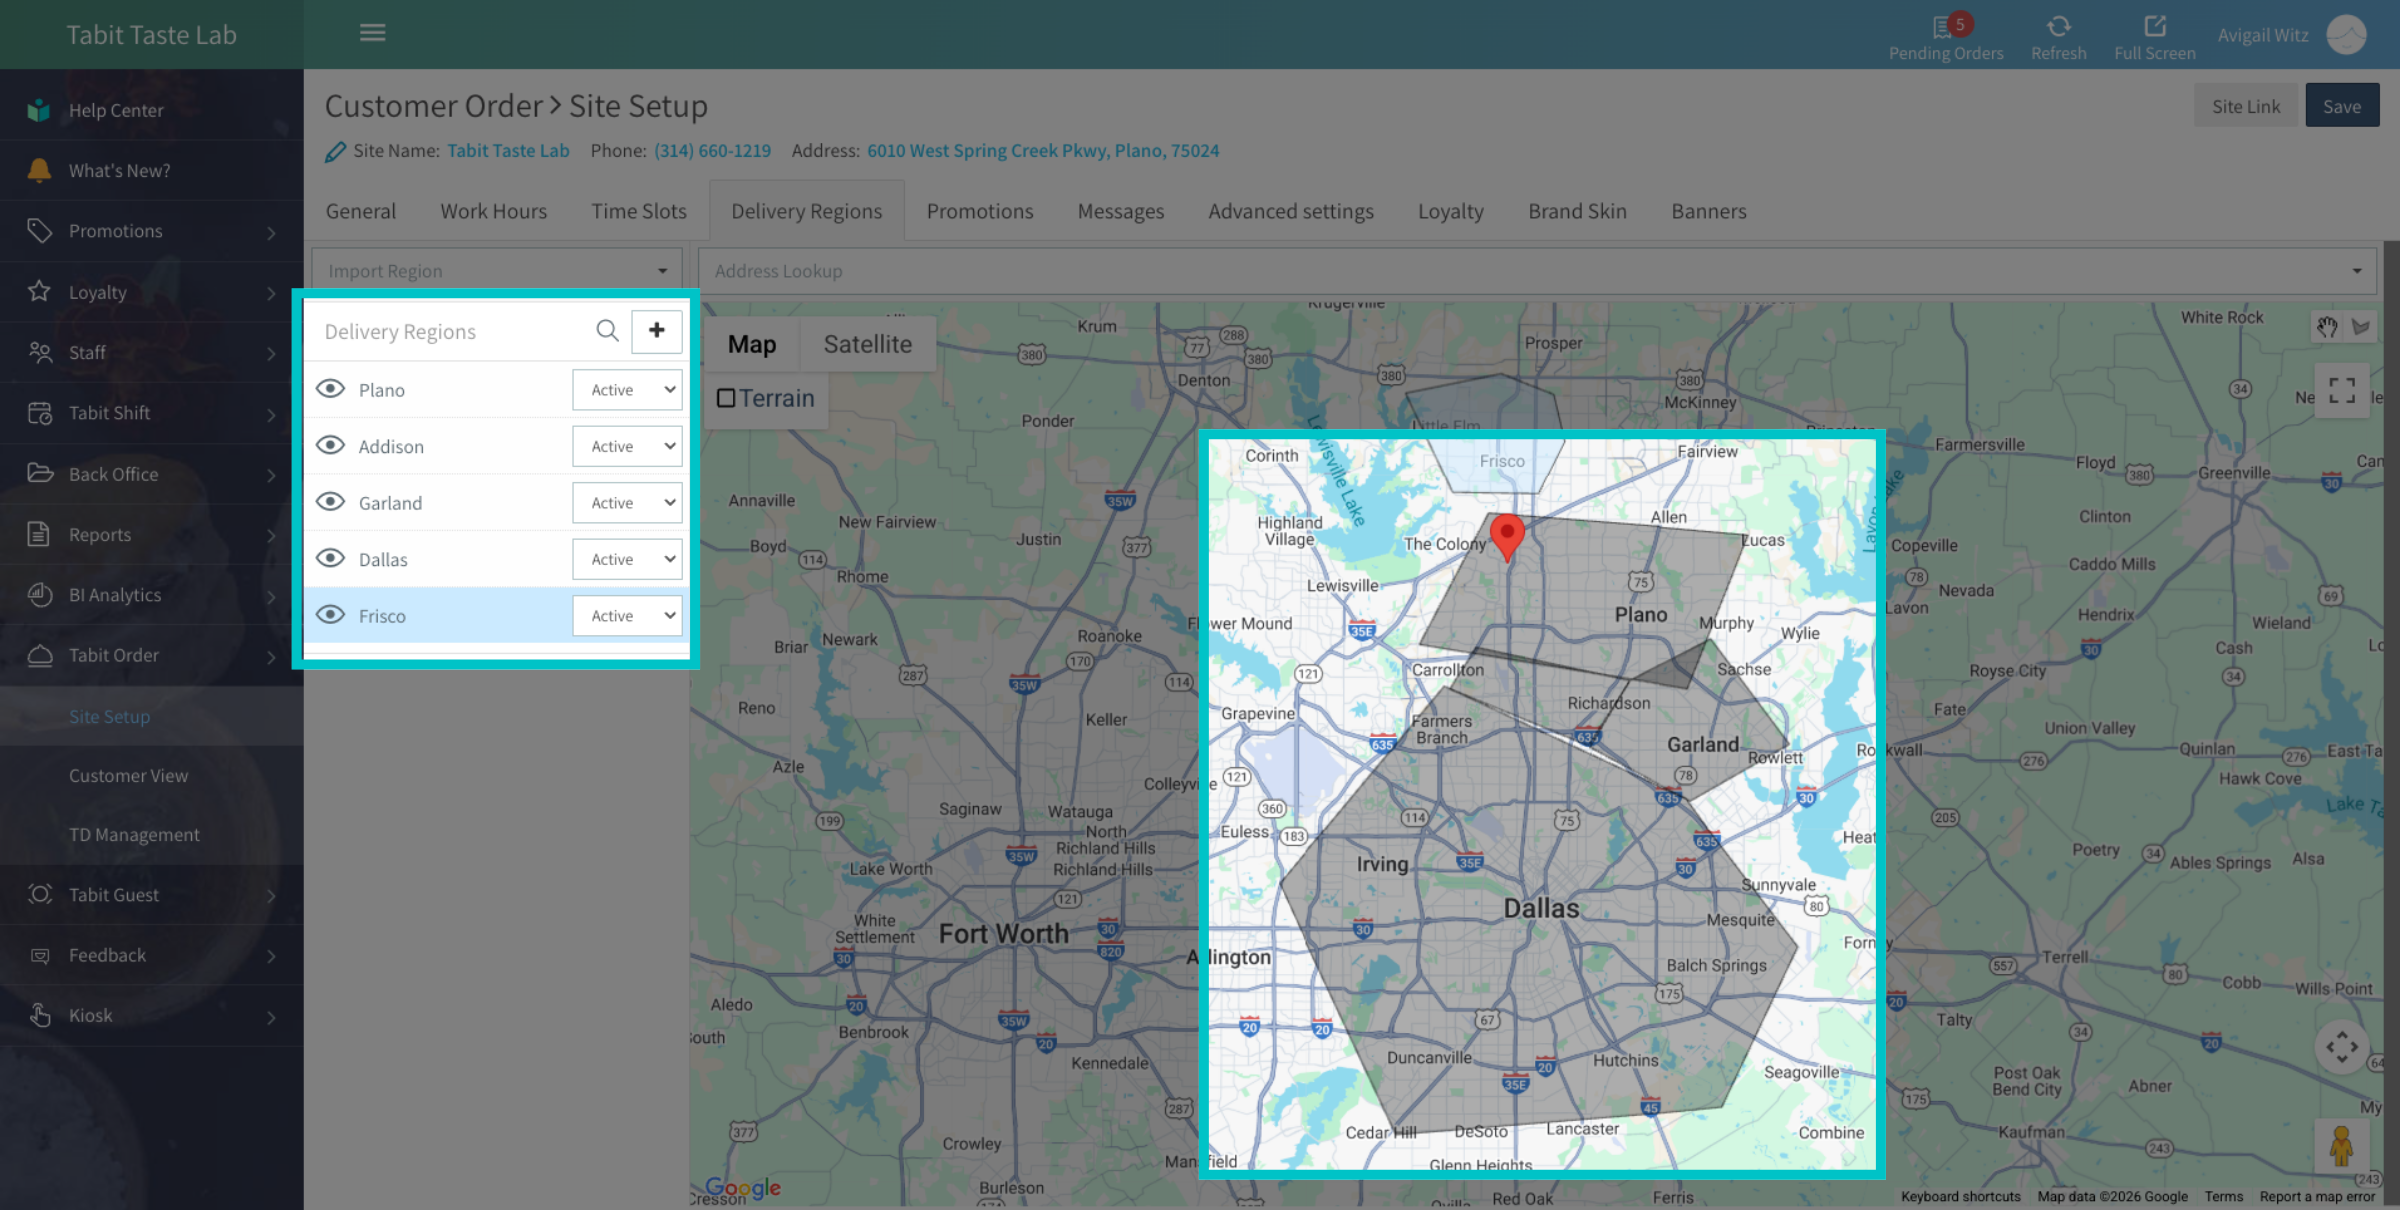Toggle visibility of Plano region
Image resolution: width=2400 pixels, height=1210 pixels.
[x=330, y=388]
